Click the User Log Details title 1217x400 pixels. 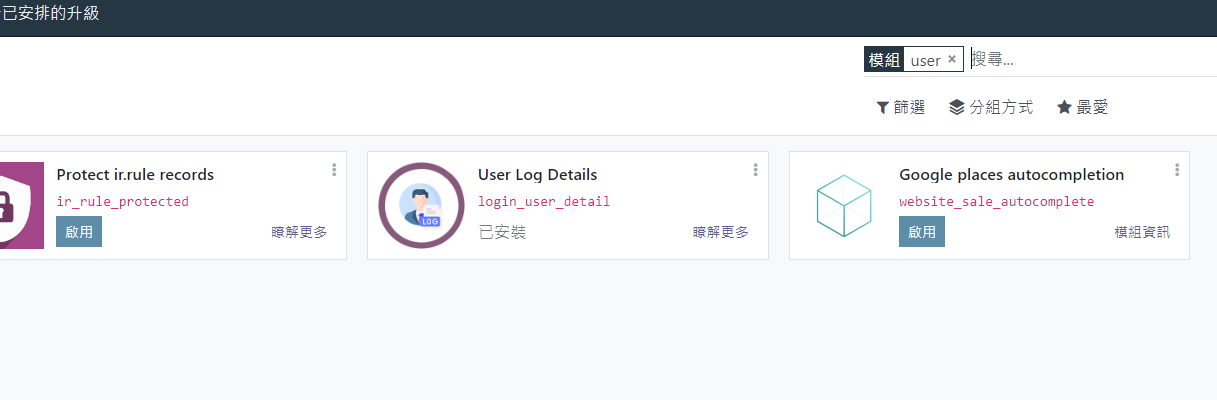click(537, 175)
